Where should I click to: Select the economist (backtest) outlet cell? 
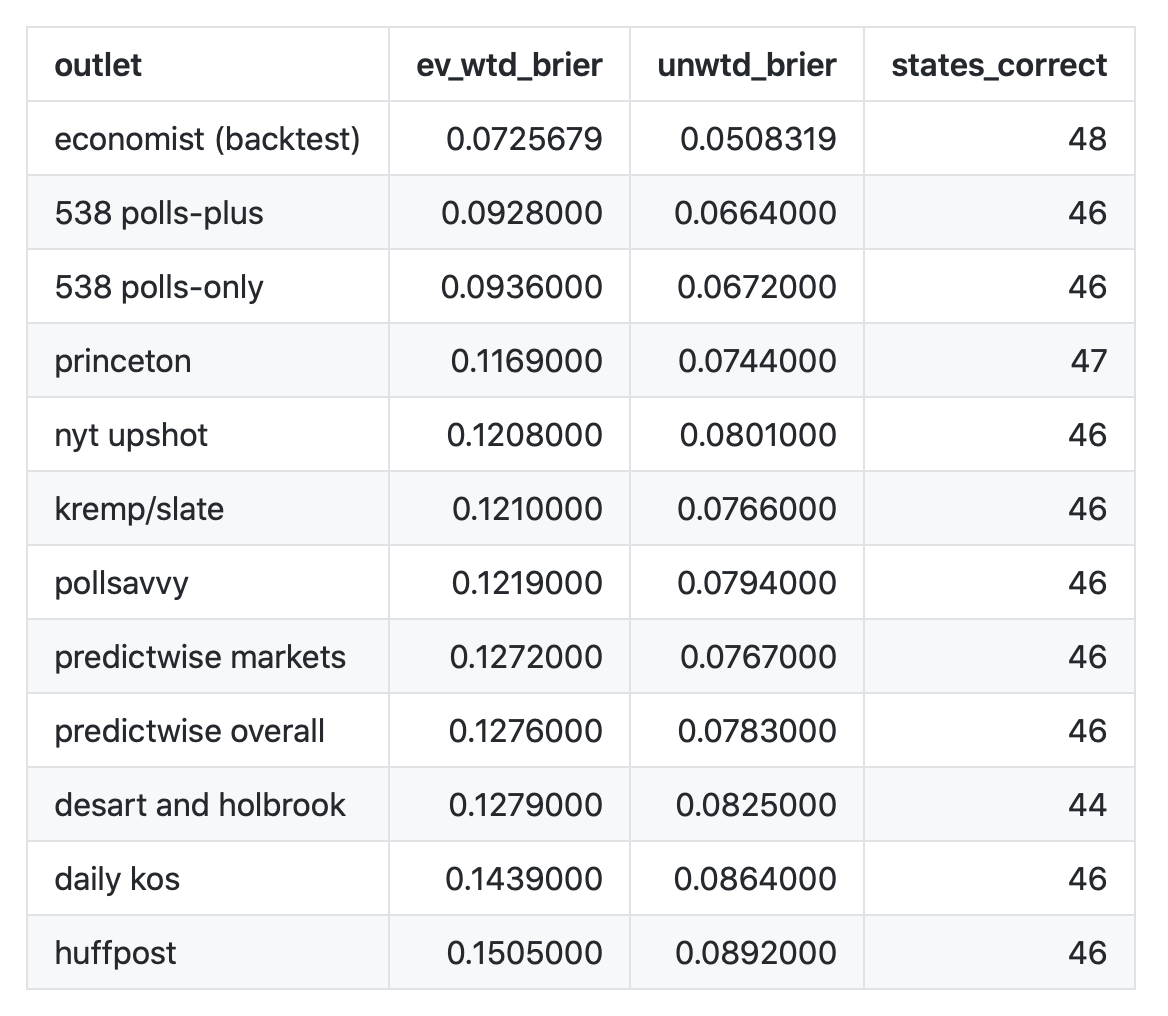(x=207, y=139)
